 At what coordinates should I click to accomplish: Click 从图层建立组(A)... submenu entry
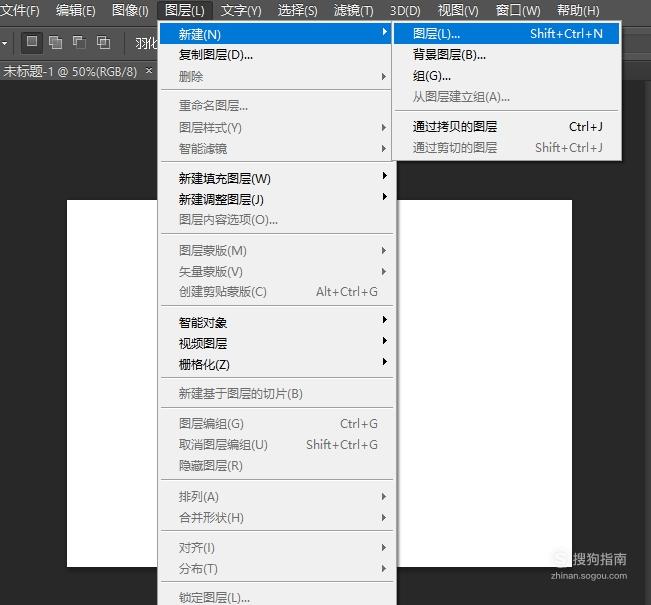click(x=507, y=97)
